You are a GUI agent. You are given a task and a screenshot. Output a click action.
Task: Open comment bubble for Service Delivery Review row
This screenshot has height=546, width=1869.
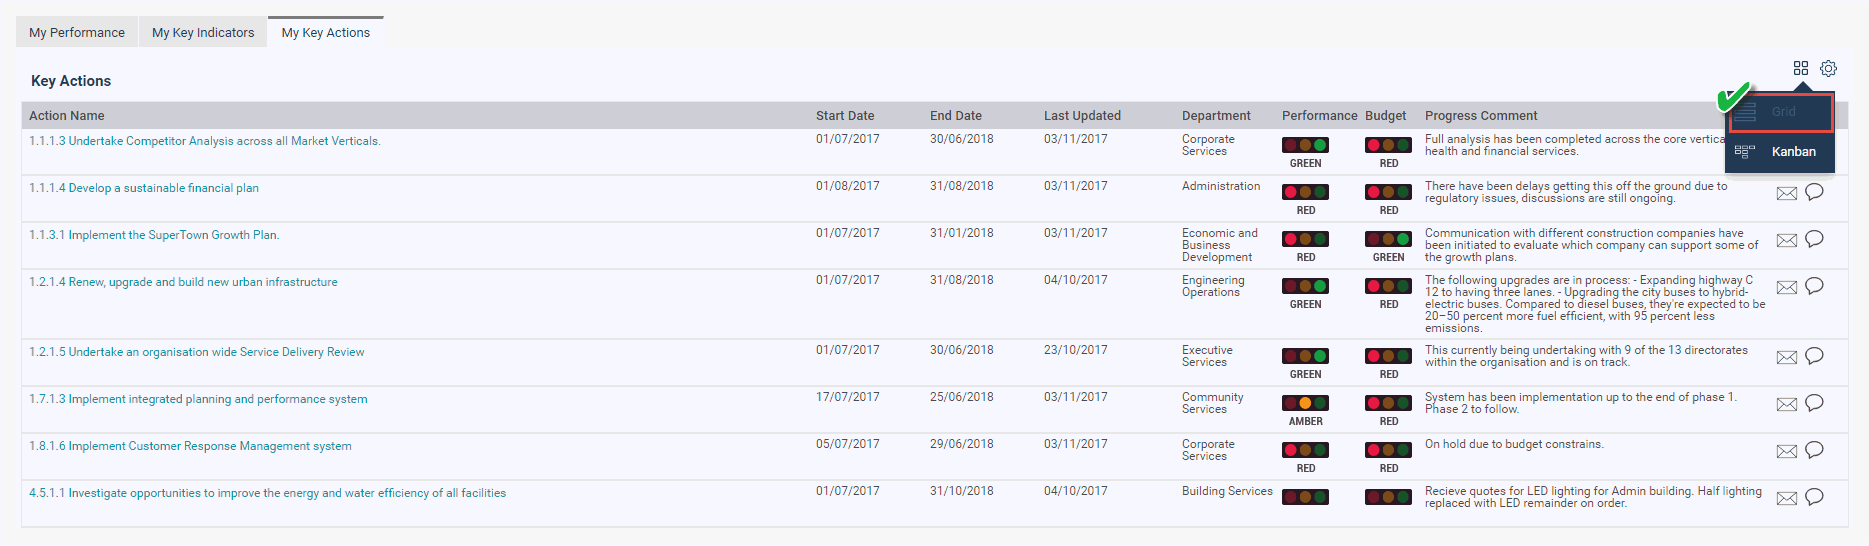coord(1814,356)
